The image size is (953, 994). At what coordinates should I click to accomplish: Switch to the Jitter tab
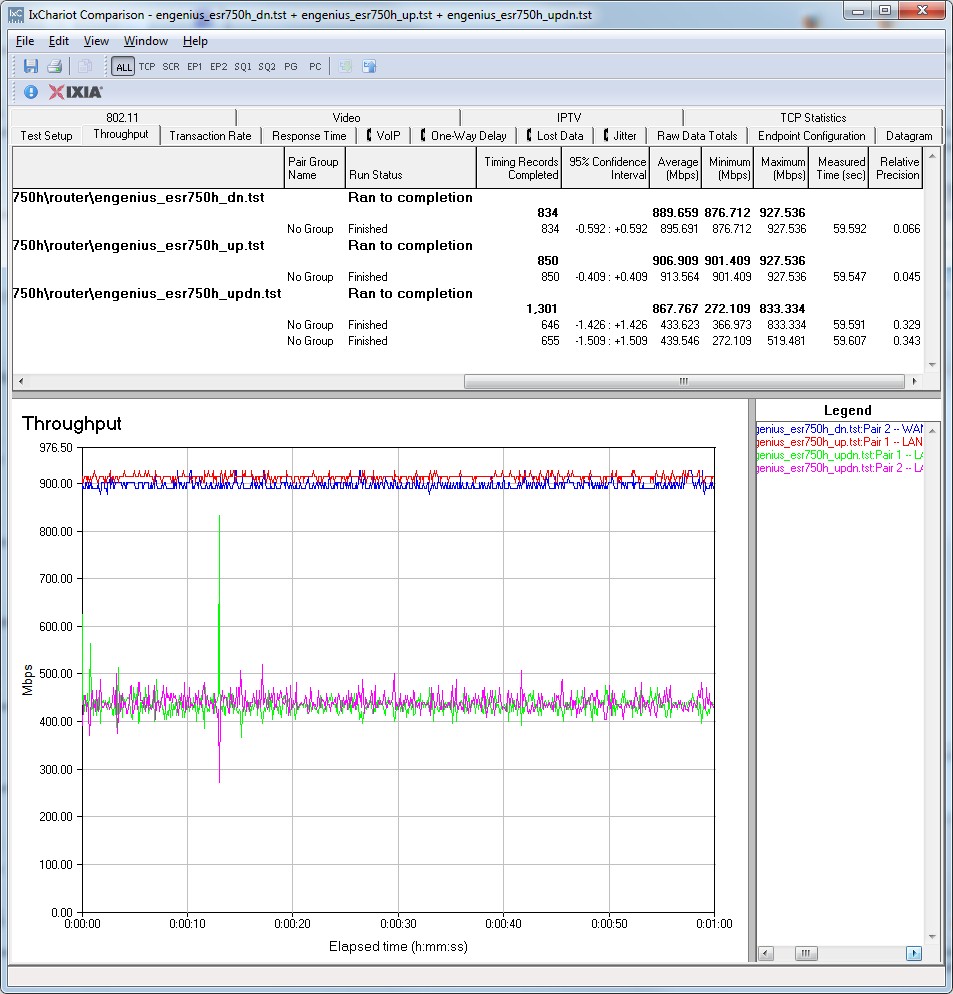[620, 136]
